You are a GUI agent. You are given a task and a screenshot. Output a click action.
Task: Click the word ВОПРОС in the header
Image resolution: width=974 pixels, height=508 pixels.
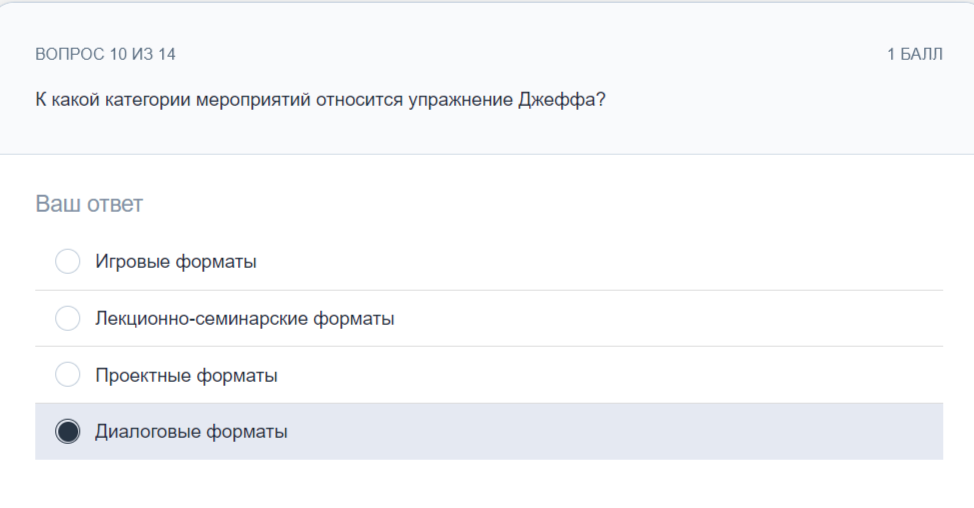70,55
